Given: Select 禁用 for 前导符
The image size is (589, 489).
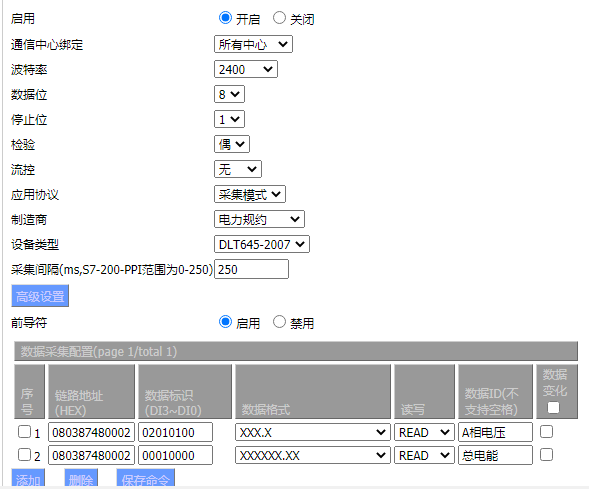Looking at the screenshot, I should point(279,322).
